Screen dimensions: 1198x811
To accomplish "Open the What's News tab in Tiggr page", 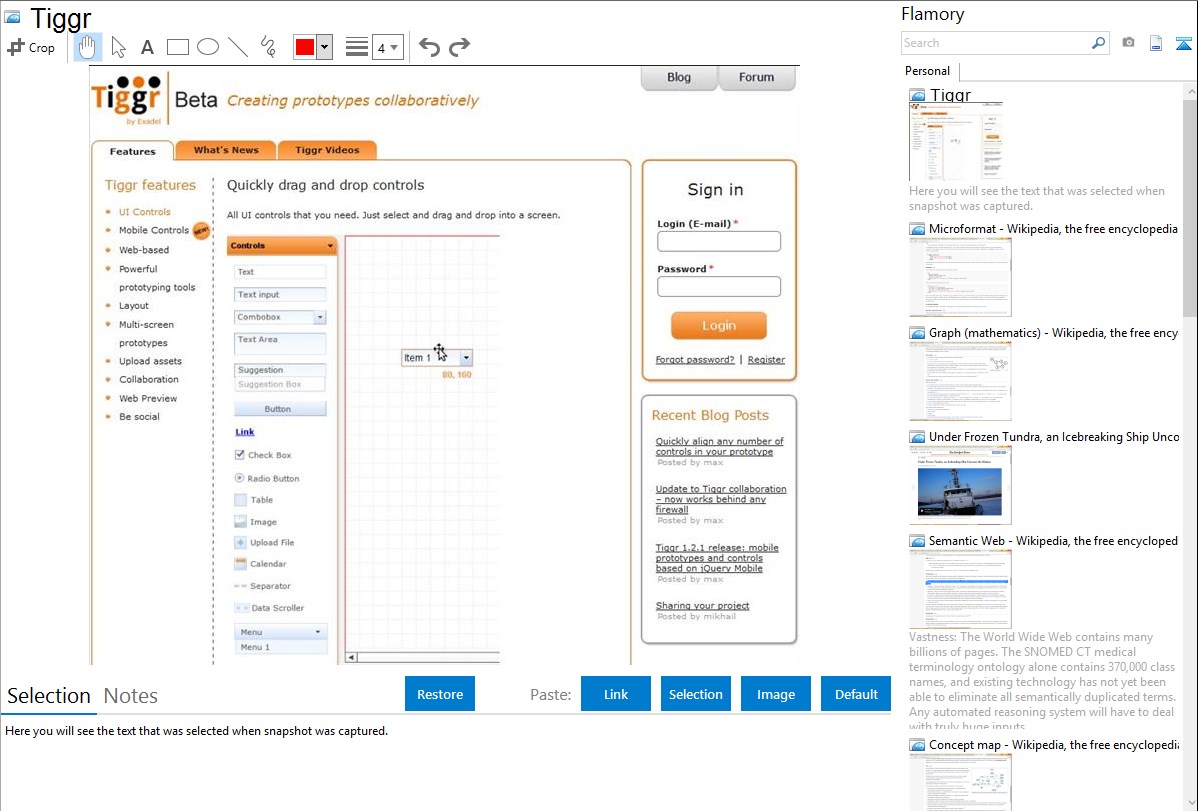I will click(226, 150).
